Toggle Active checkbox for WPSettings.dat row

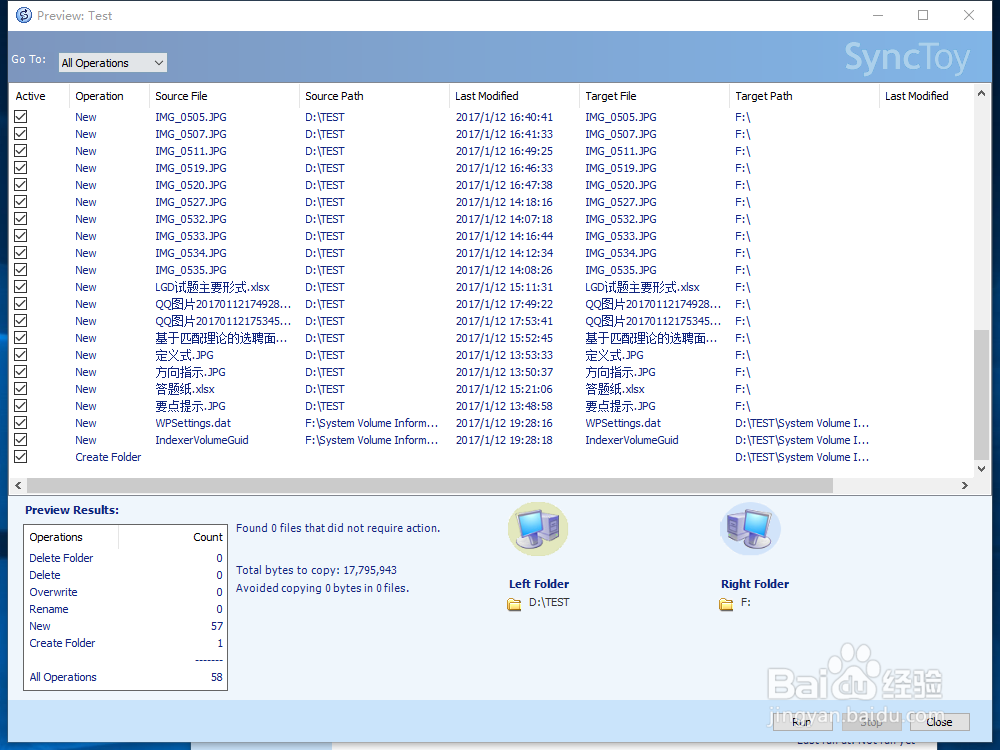(20, 423)
